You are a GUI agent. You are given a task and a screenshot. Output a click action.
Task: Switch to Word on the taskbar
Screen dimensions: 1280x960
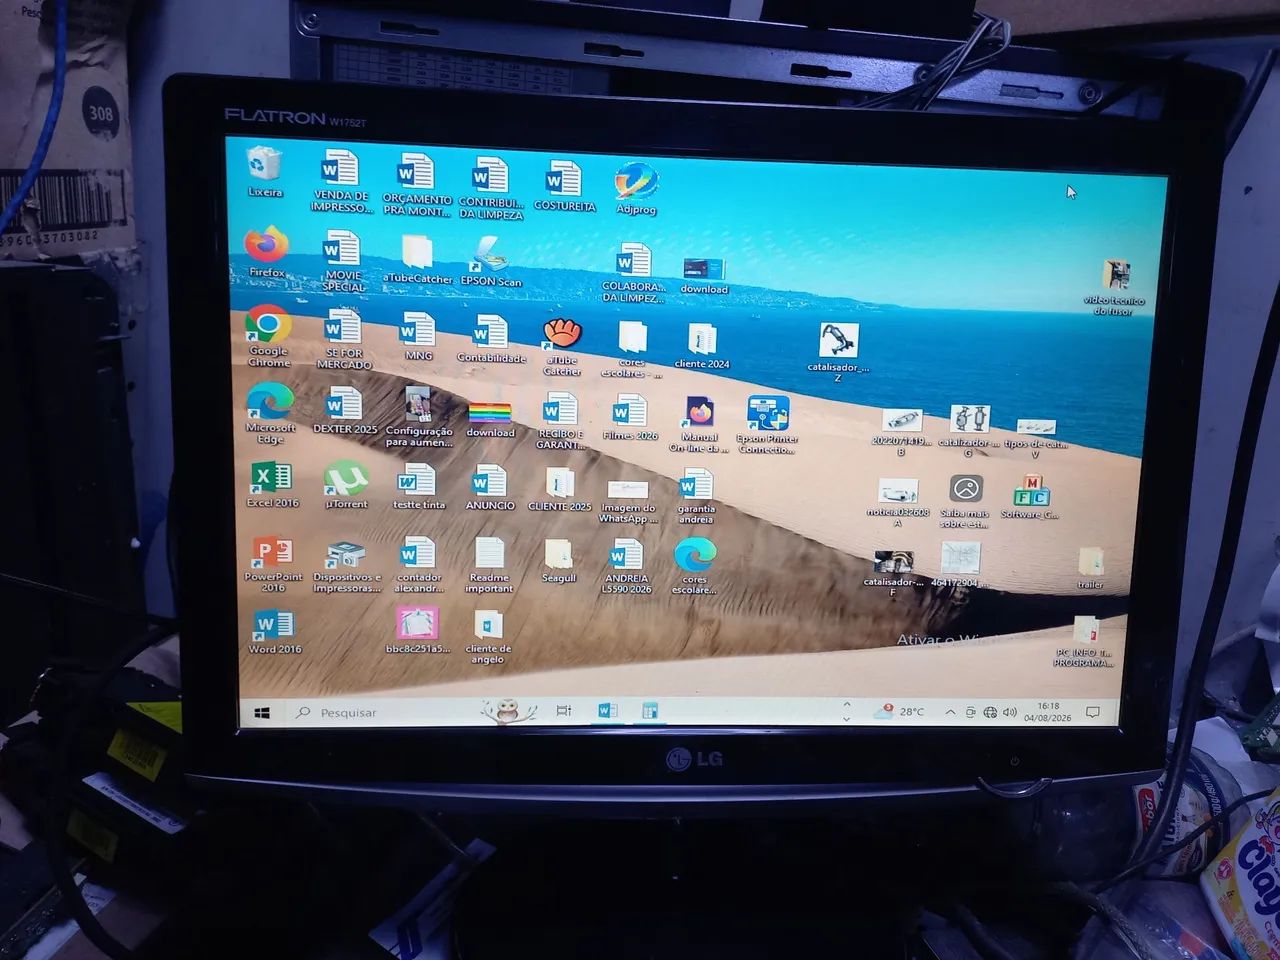pyautogui.click(x=606, y=711)
